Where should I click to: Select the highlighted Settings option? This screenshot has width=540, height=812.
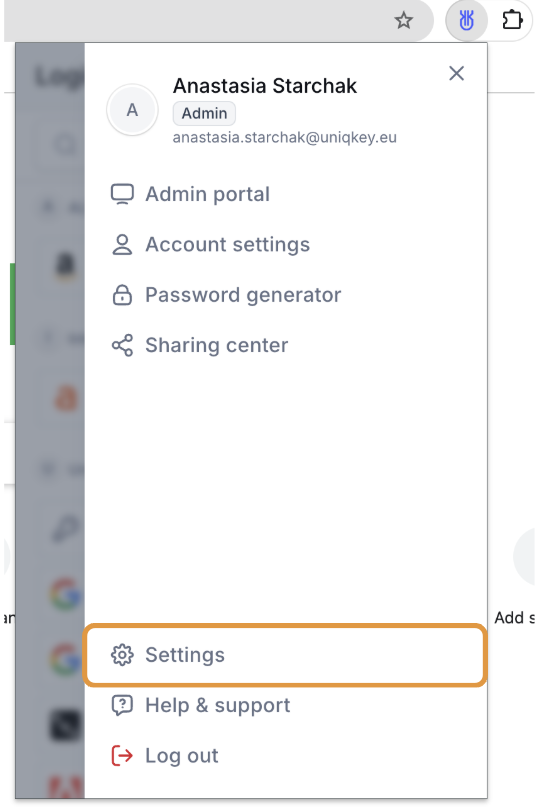(x=285, y=655)
